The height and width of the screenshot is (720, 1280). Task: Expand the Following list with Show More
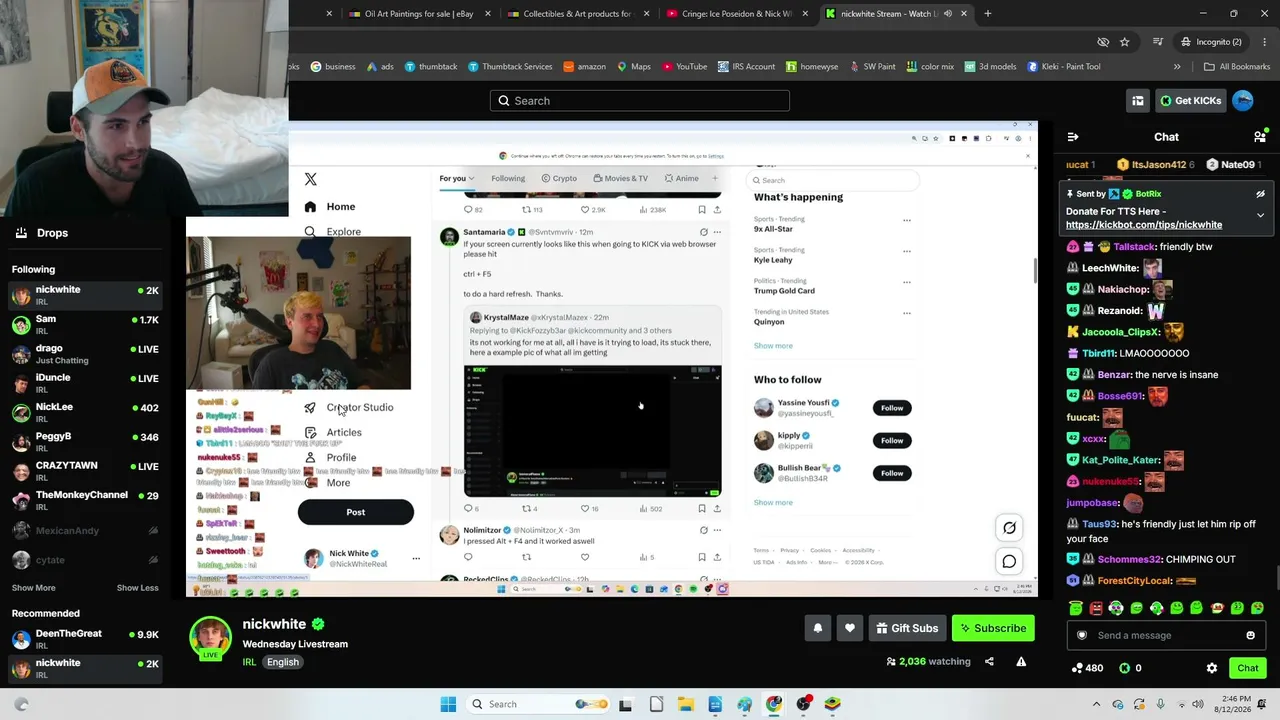34,588
